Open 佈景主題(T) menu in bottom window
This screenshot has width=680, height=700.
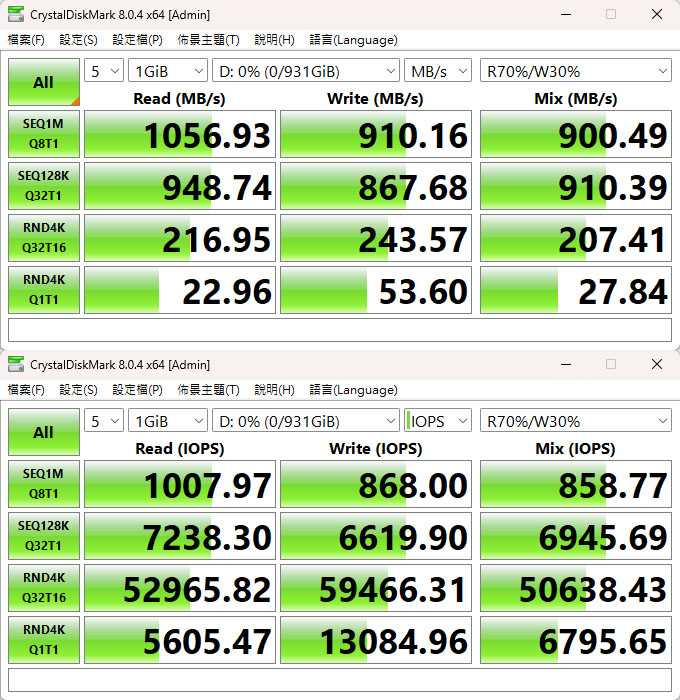[208, 390]
